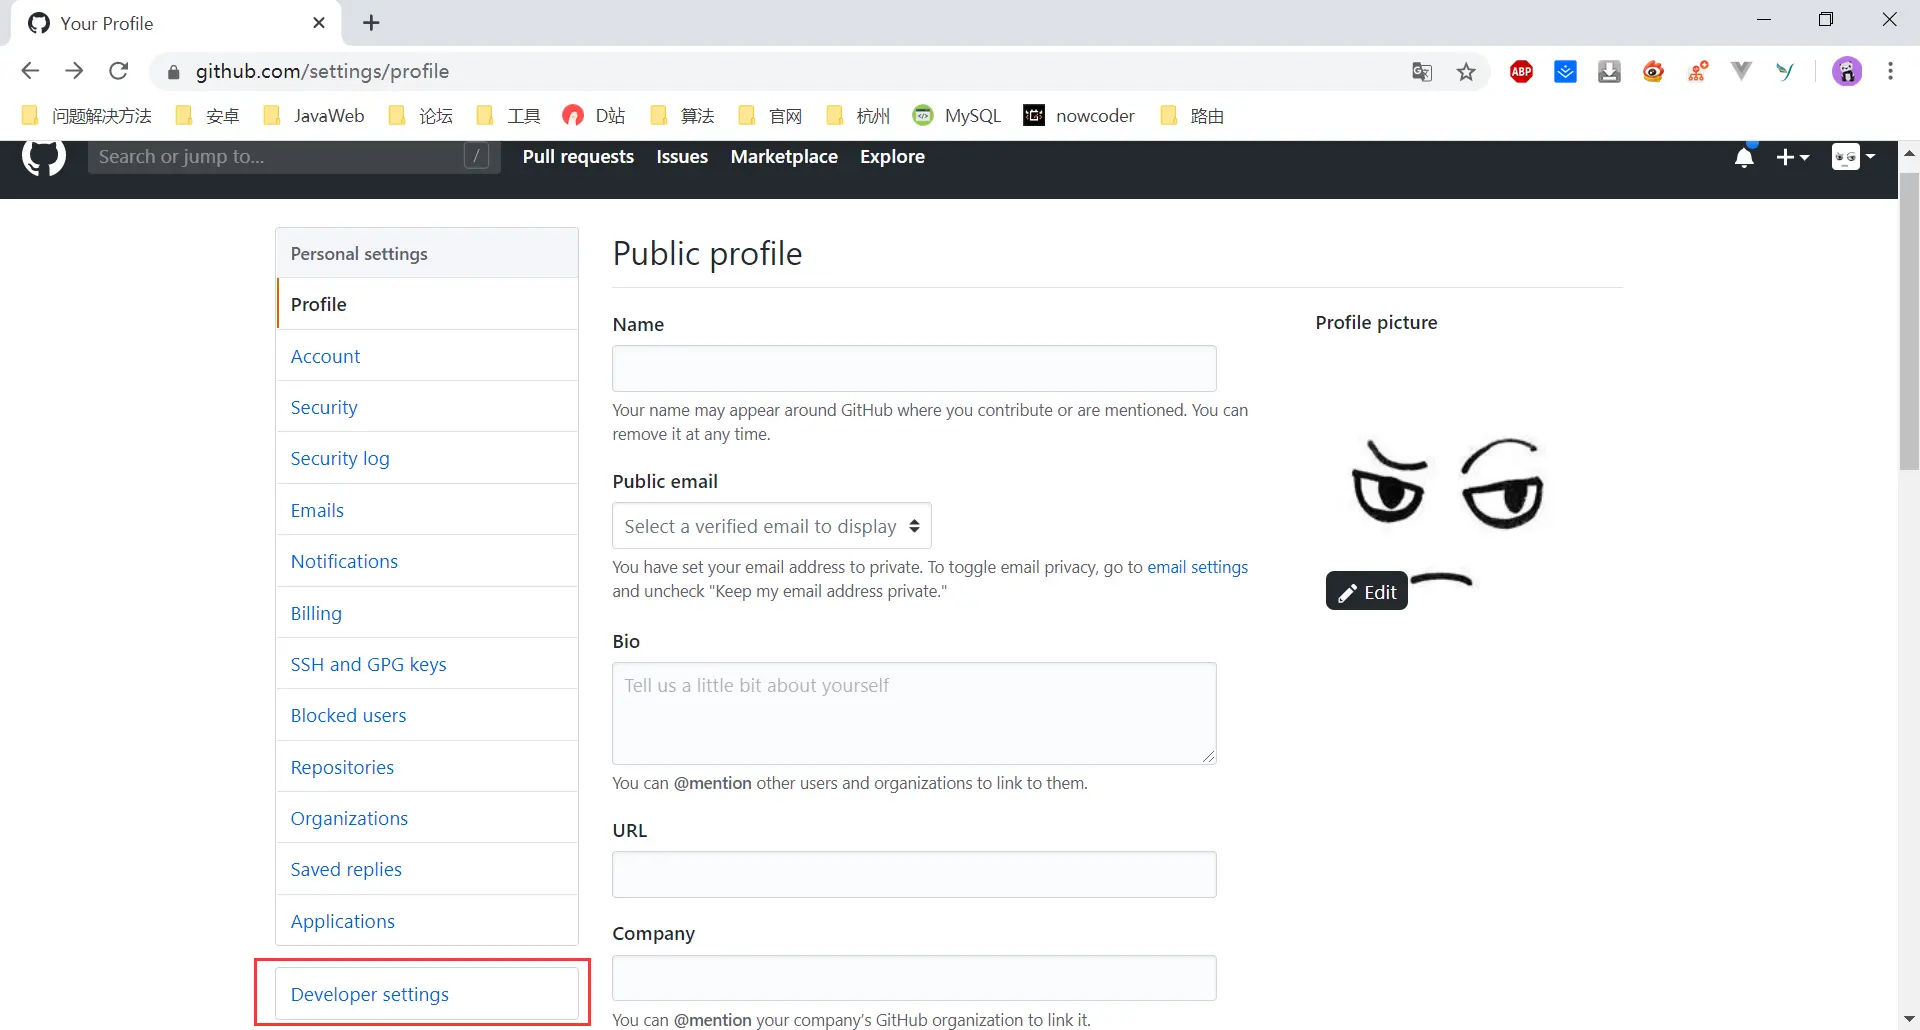This screenshot has height=1030, width=1920.
Task: Click the Edit button on profile picture
Action: 1366,590
